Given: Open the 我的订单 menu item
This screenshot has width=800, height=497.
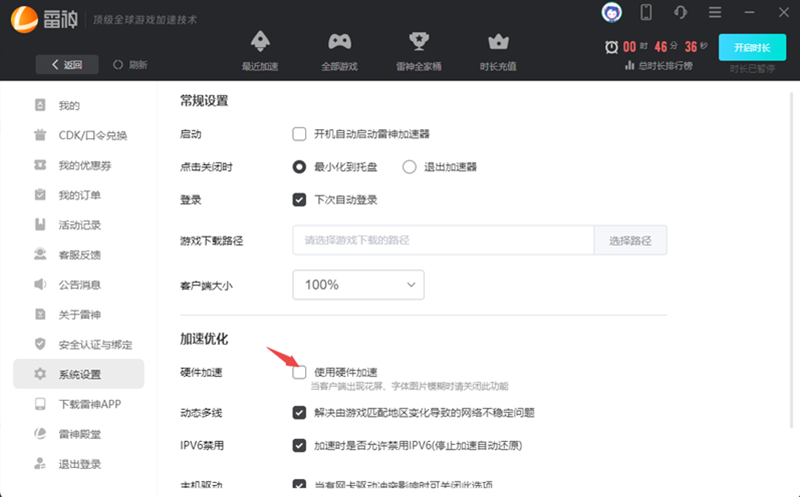Looking at the screenshot, I should [79, 194].
